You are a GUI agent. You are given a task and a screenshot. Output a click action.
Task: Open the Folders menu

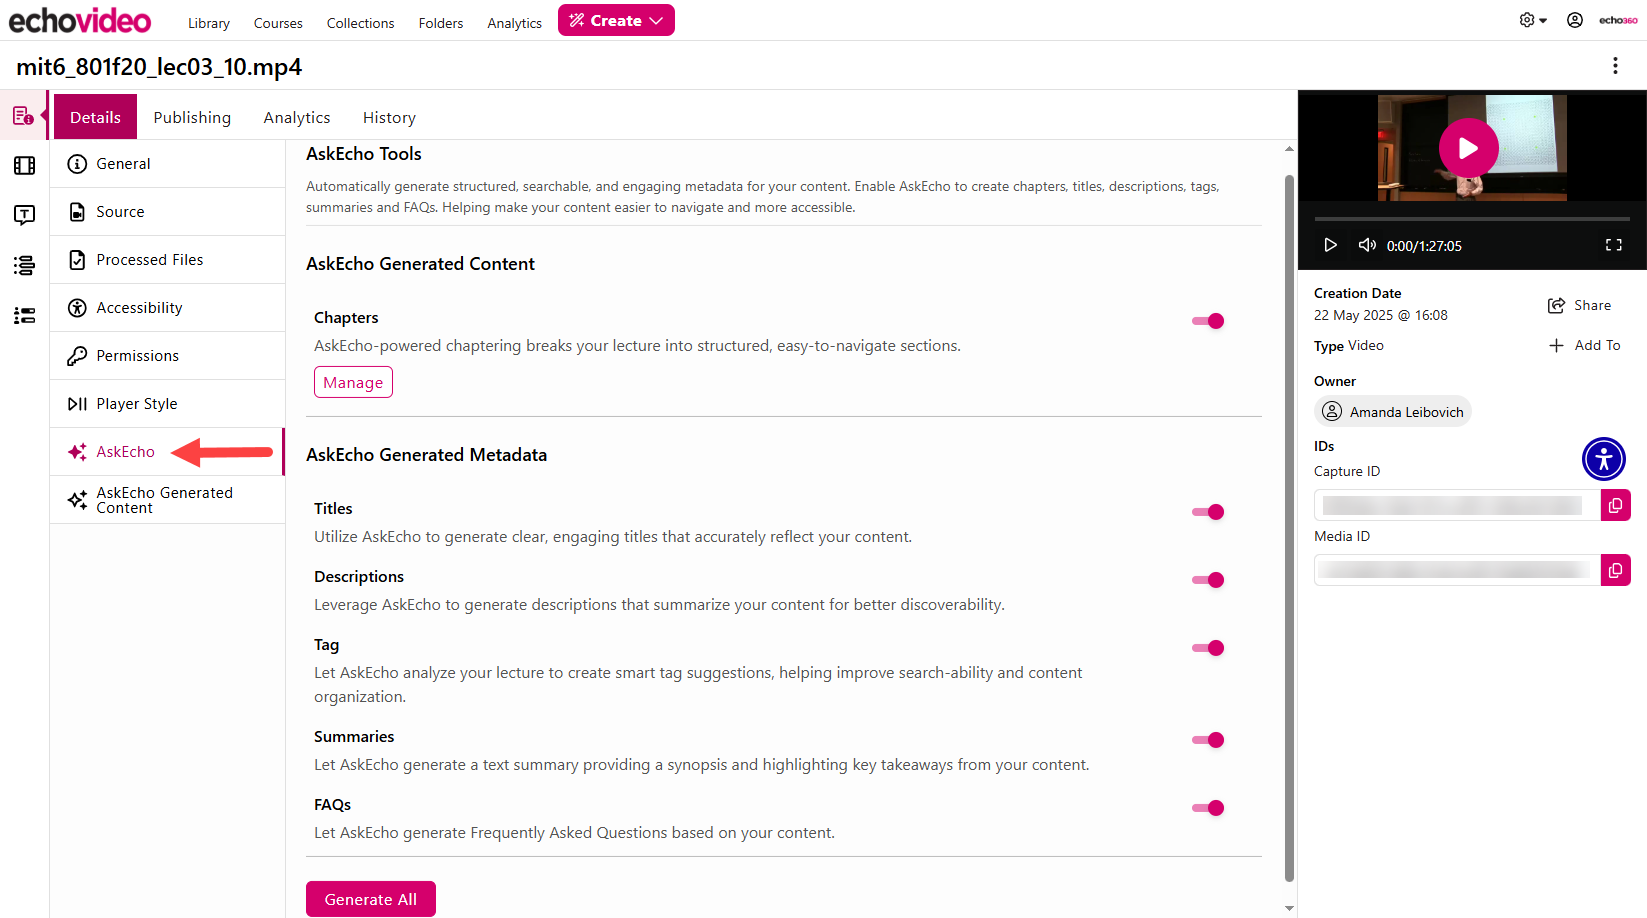click(x=441, y=23)
